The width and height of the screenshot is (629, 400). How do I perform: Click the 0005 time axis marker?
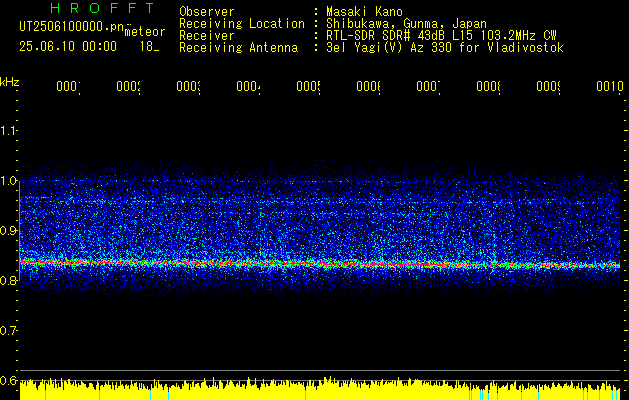(x=308, y=86)
